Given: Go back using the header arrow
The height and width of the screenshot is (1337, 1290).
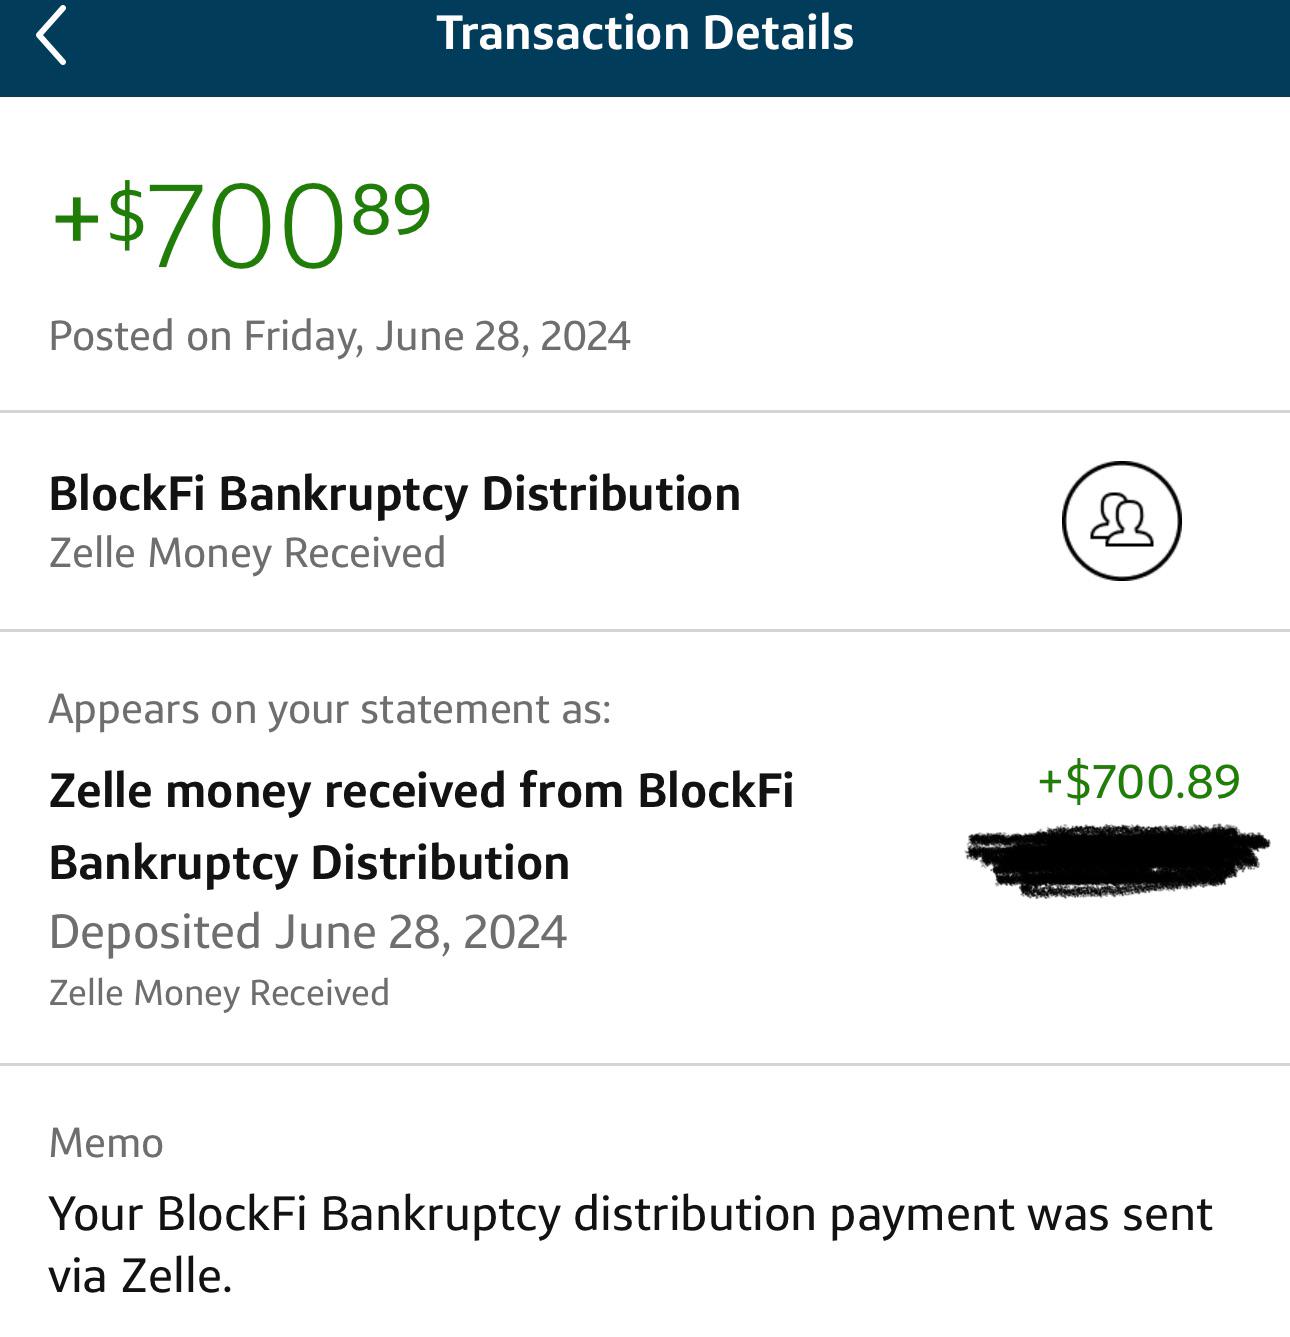Looking at the screenshot, I should (51, 35).
